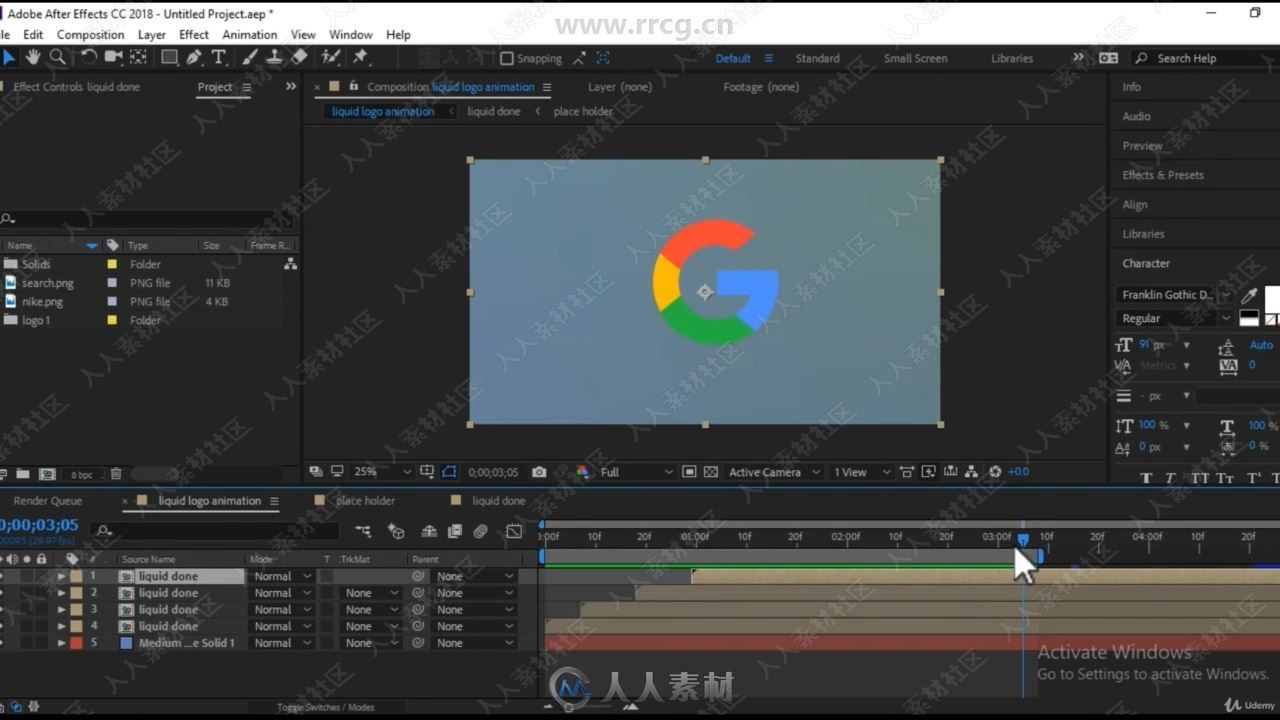Select the Pen tool
Image resolution: width=1280 pixels, height=720 pixels.
pos(194,58)
